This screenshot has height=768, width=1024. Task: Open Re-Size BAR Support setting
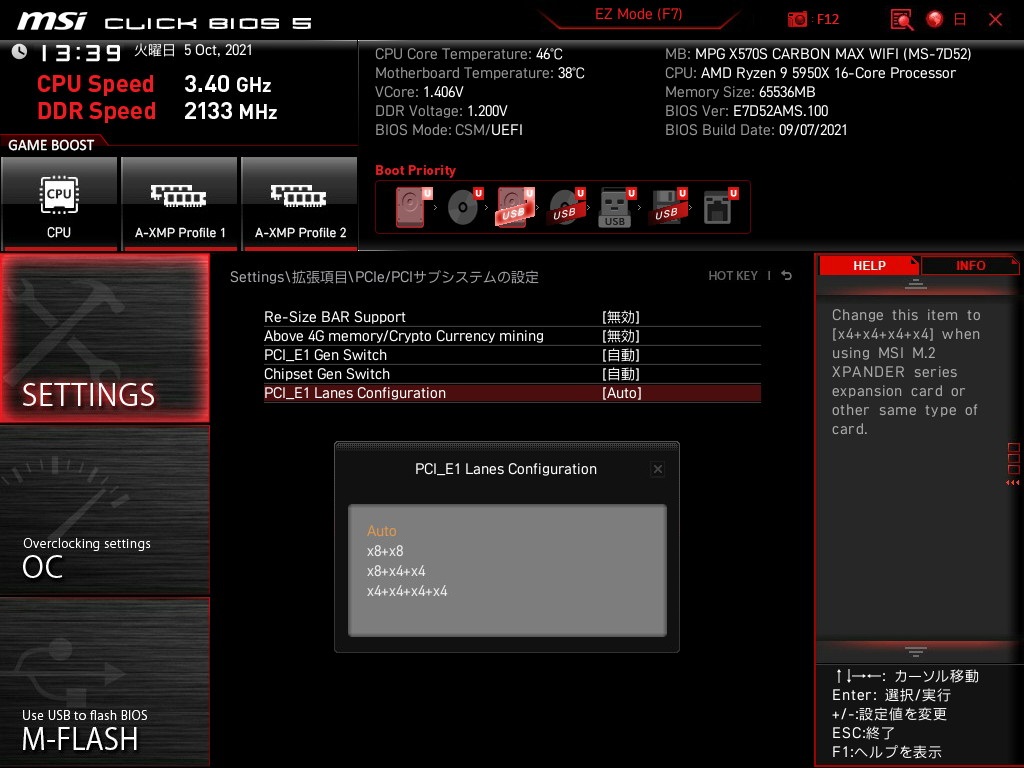(512, 317)
